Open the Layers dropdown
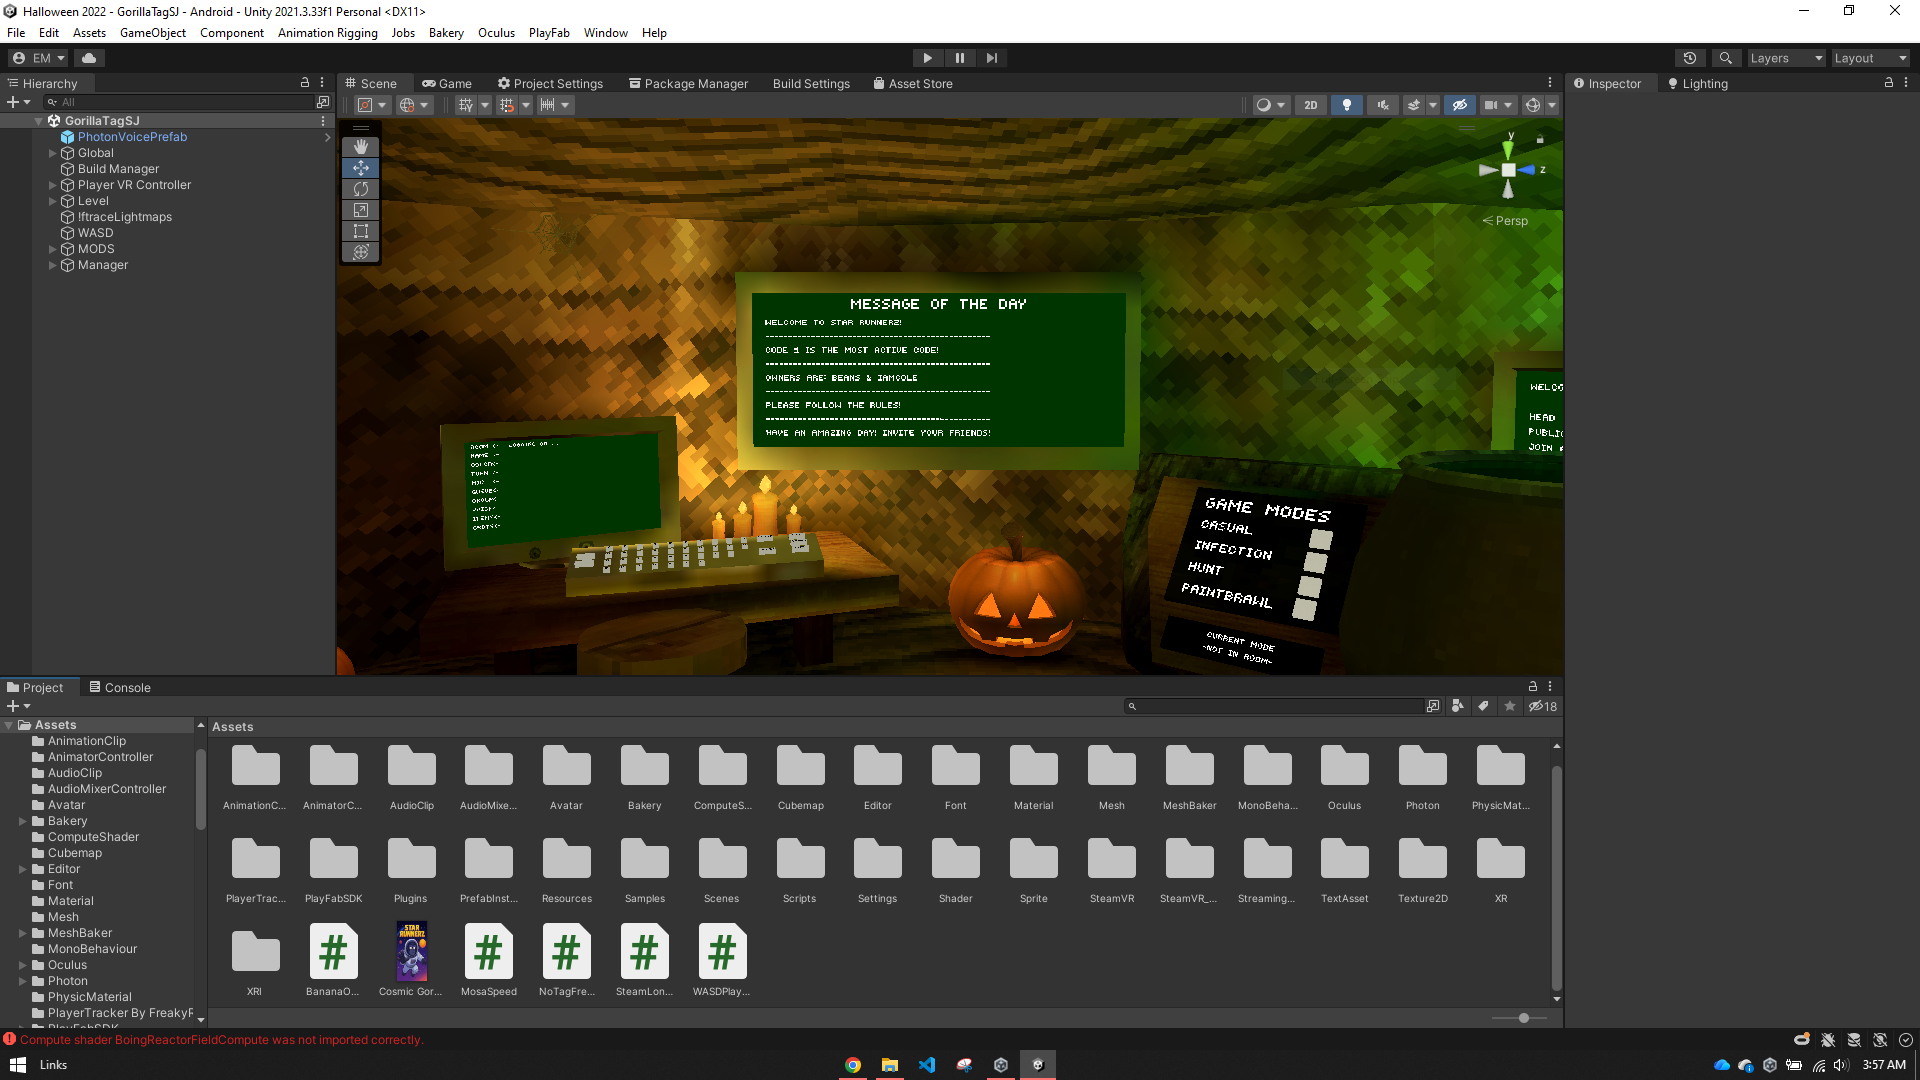The image size is (1920, 1080). click(x=1785, y=58)
